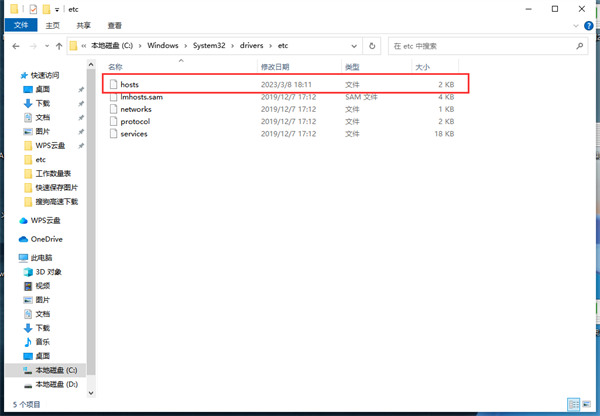Click the Properties quick access icon
Screen dimensions: 600x416
pyautogui.click(x=33, y=9)
